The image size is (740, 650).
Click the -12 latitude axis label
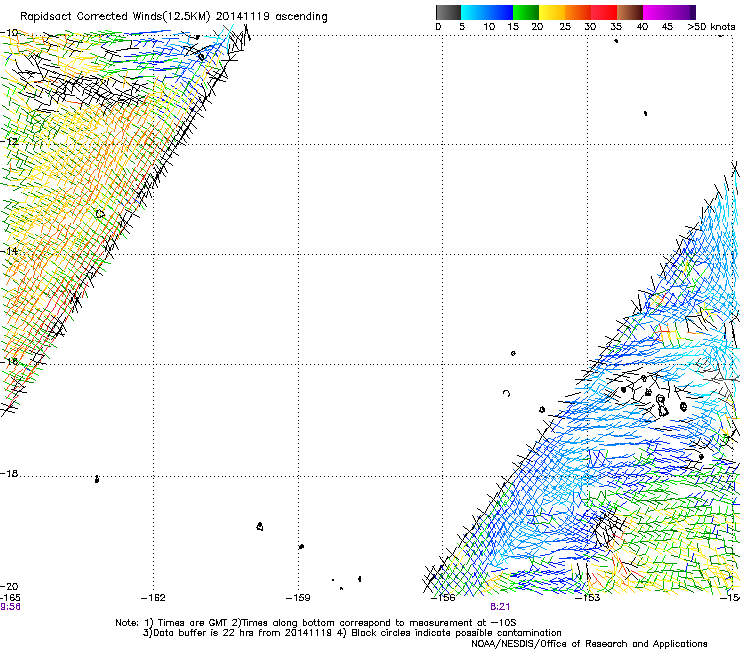click(x=9, y=141)
